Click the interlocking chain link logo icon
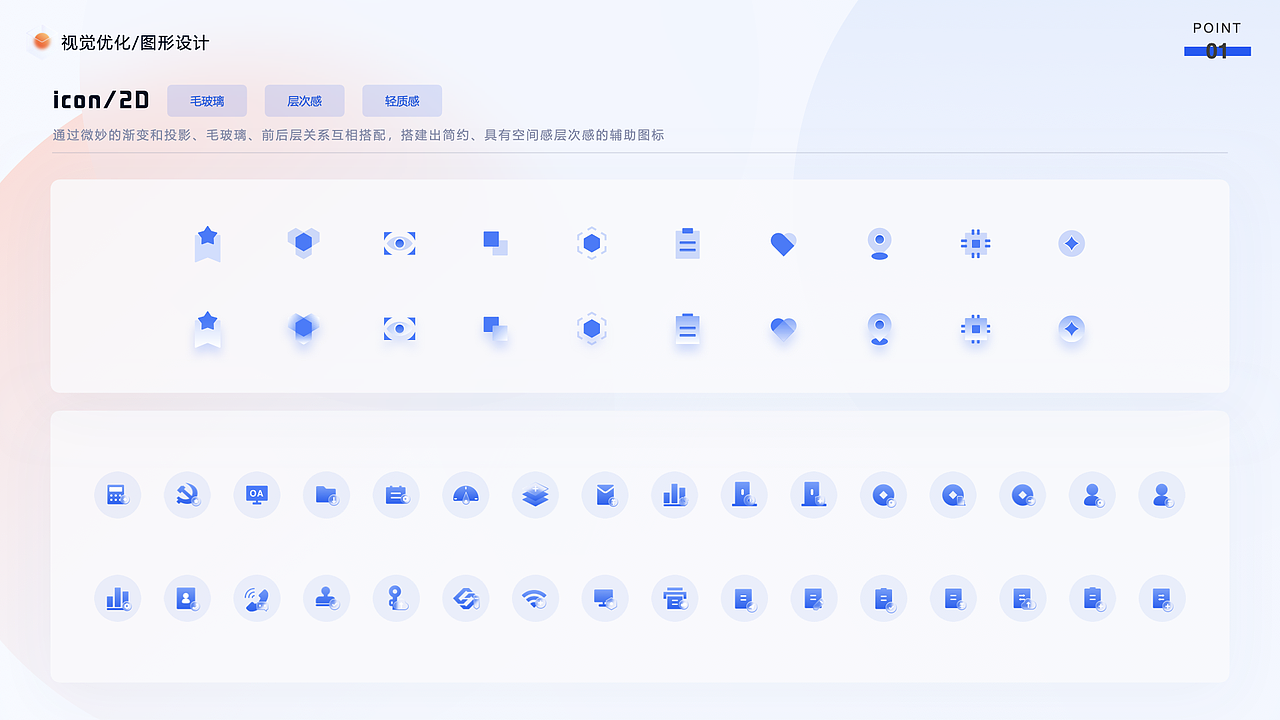The height and width of the screenshot is (720, 1280). point(465,598)
